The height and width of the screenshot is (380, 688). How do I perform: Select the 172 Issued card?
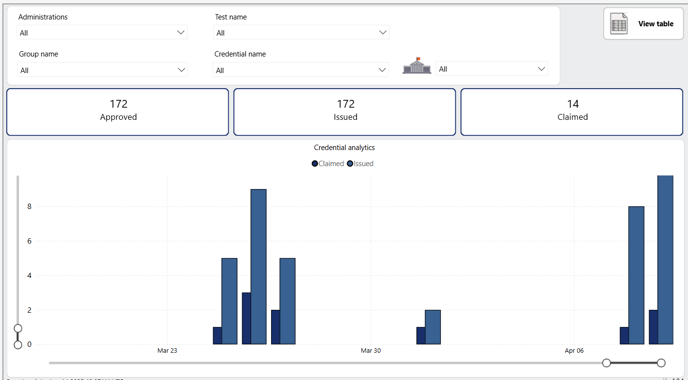tap(344, 112)
